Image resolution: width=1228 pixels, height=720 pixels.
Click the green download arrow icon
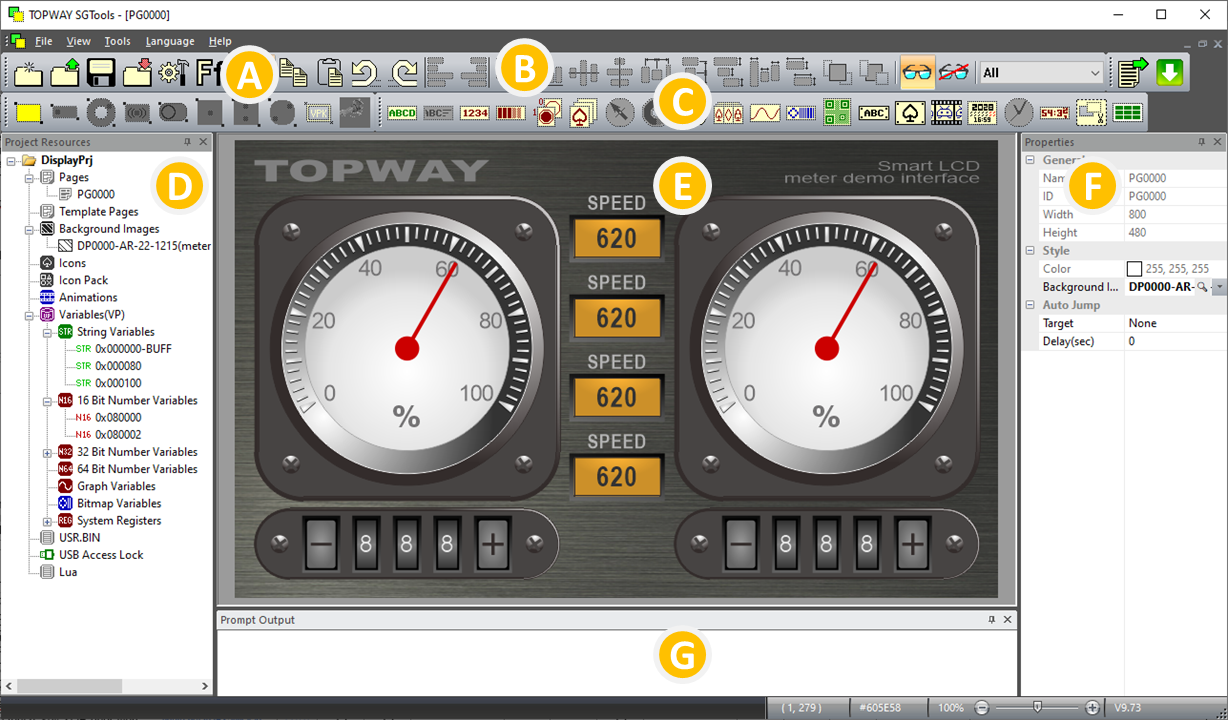tap(1169, 73)
